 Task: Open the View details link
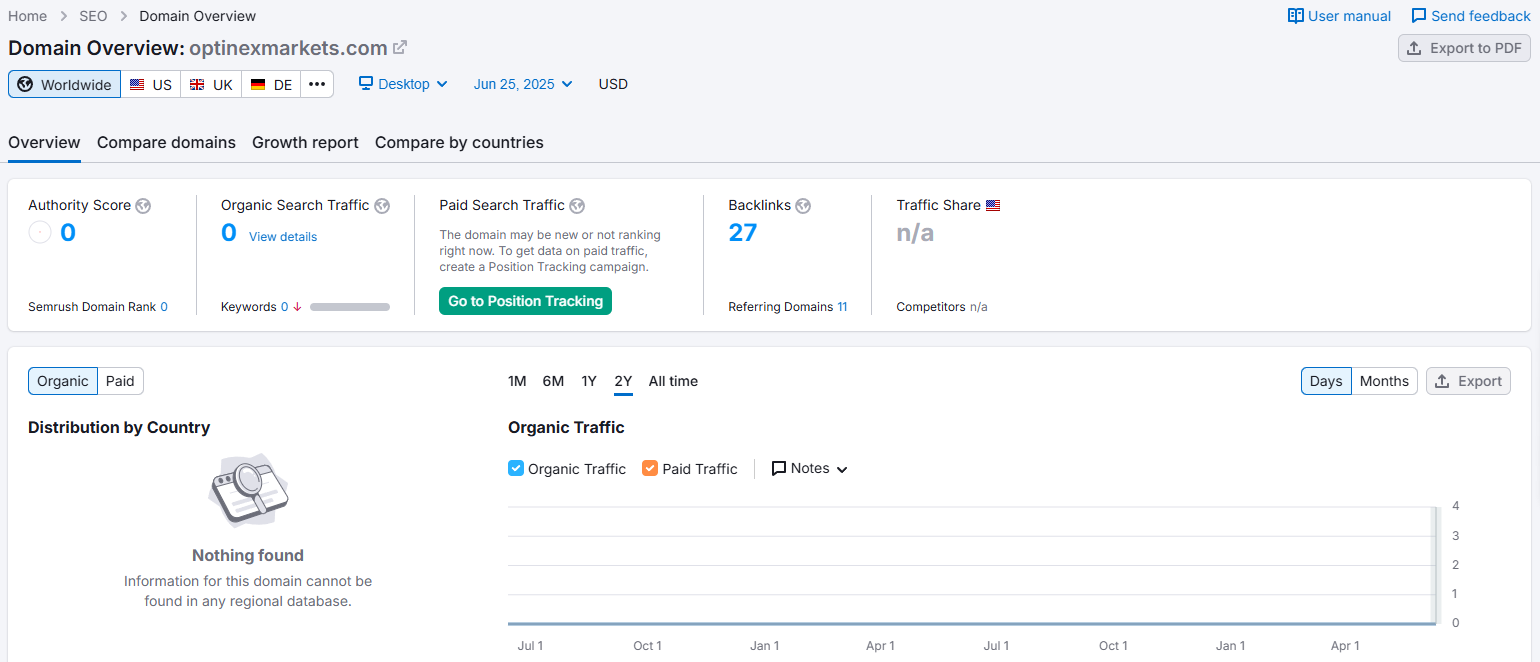tap(283, 237)
